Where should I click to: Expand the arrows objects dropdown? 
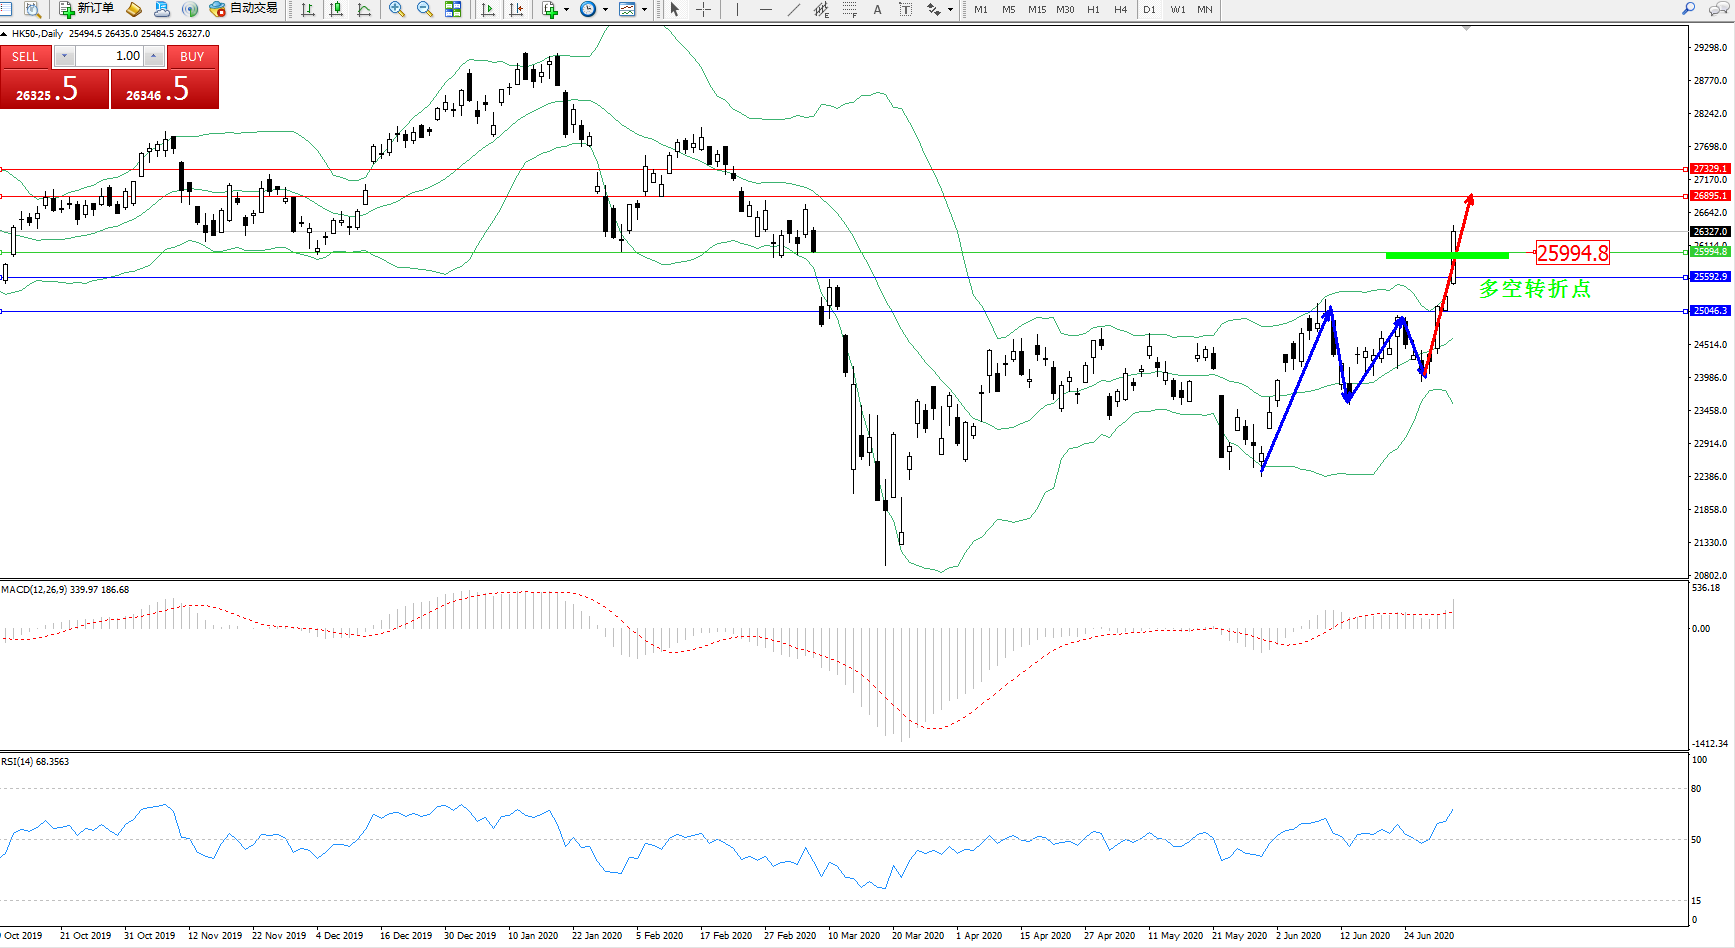point(950,10)
